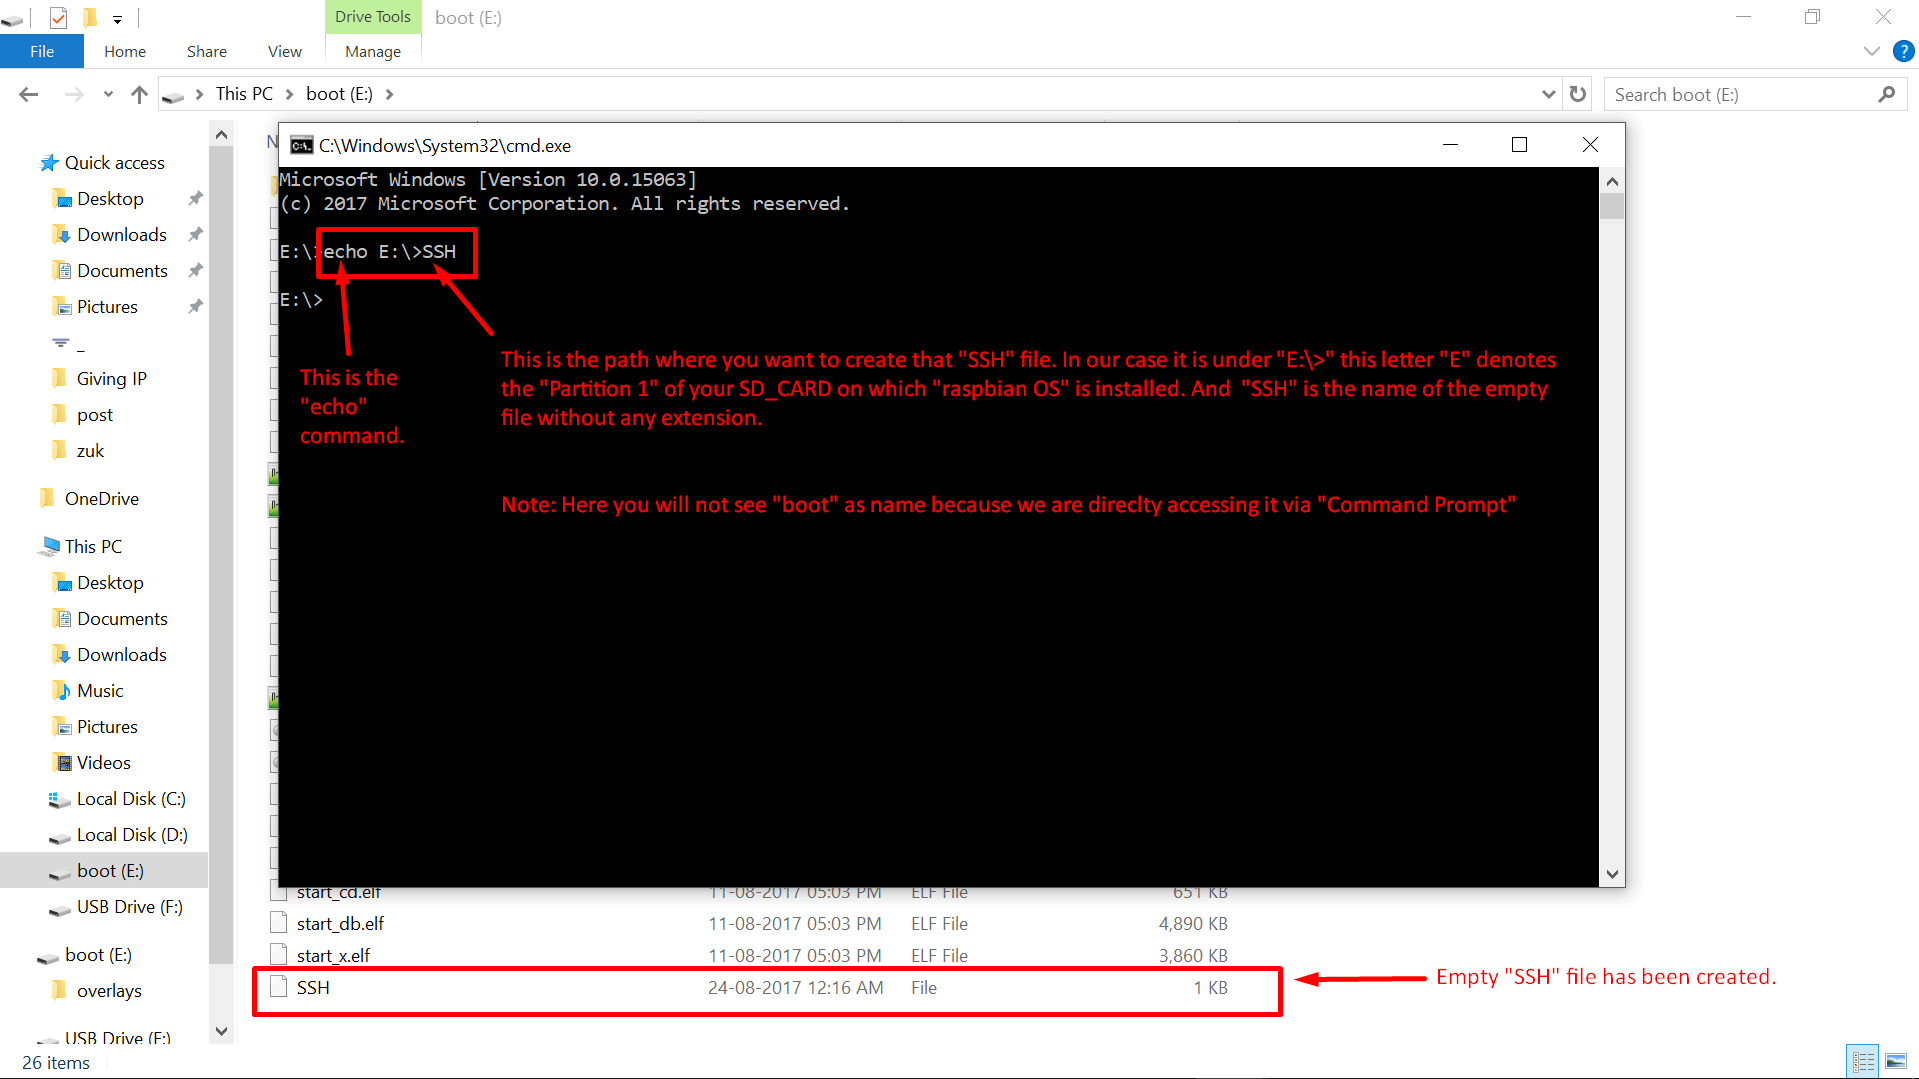The image size is (1919, 1079).
Task: Select highlighted boot (E:) under This PC
Action: coord(104,871)
